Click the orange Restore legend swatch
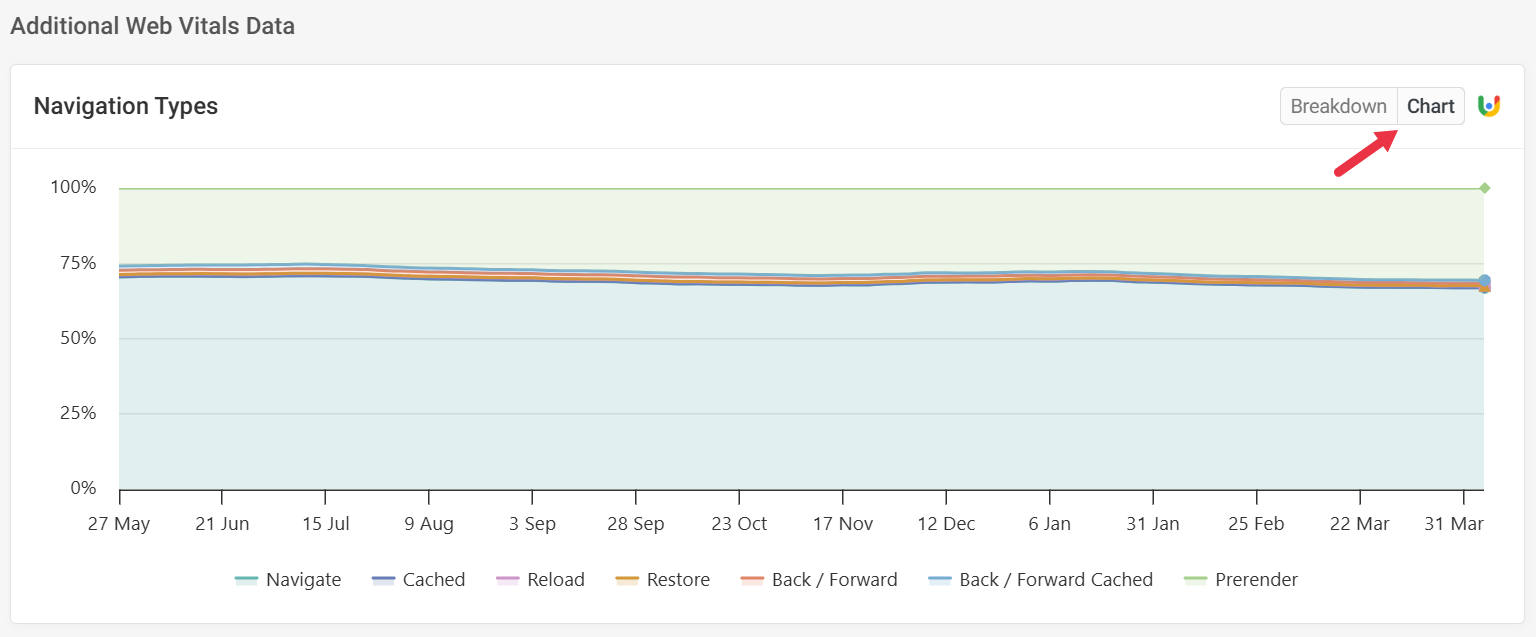Image resolution: width=1536 pixels, height=637 pixels. click(627, 580)
